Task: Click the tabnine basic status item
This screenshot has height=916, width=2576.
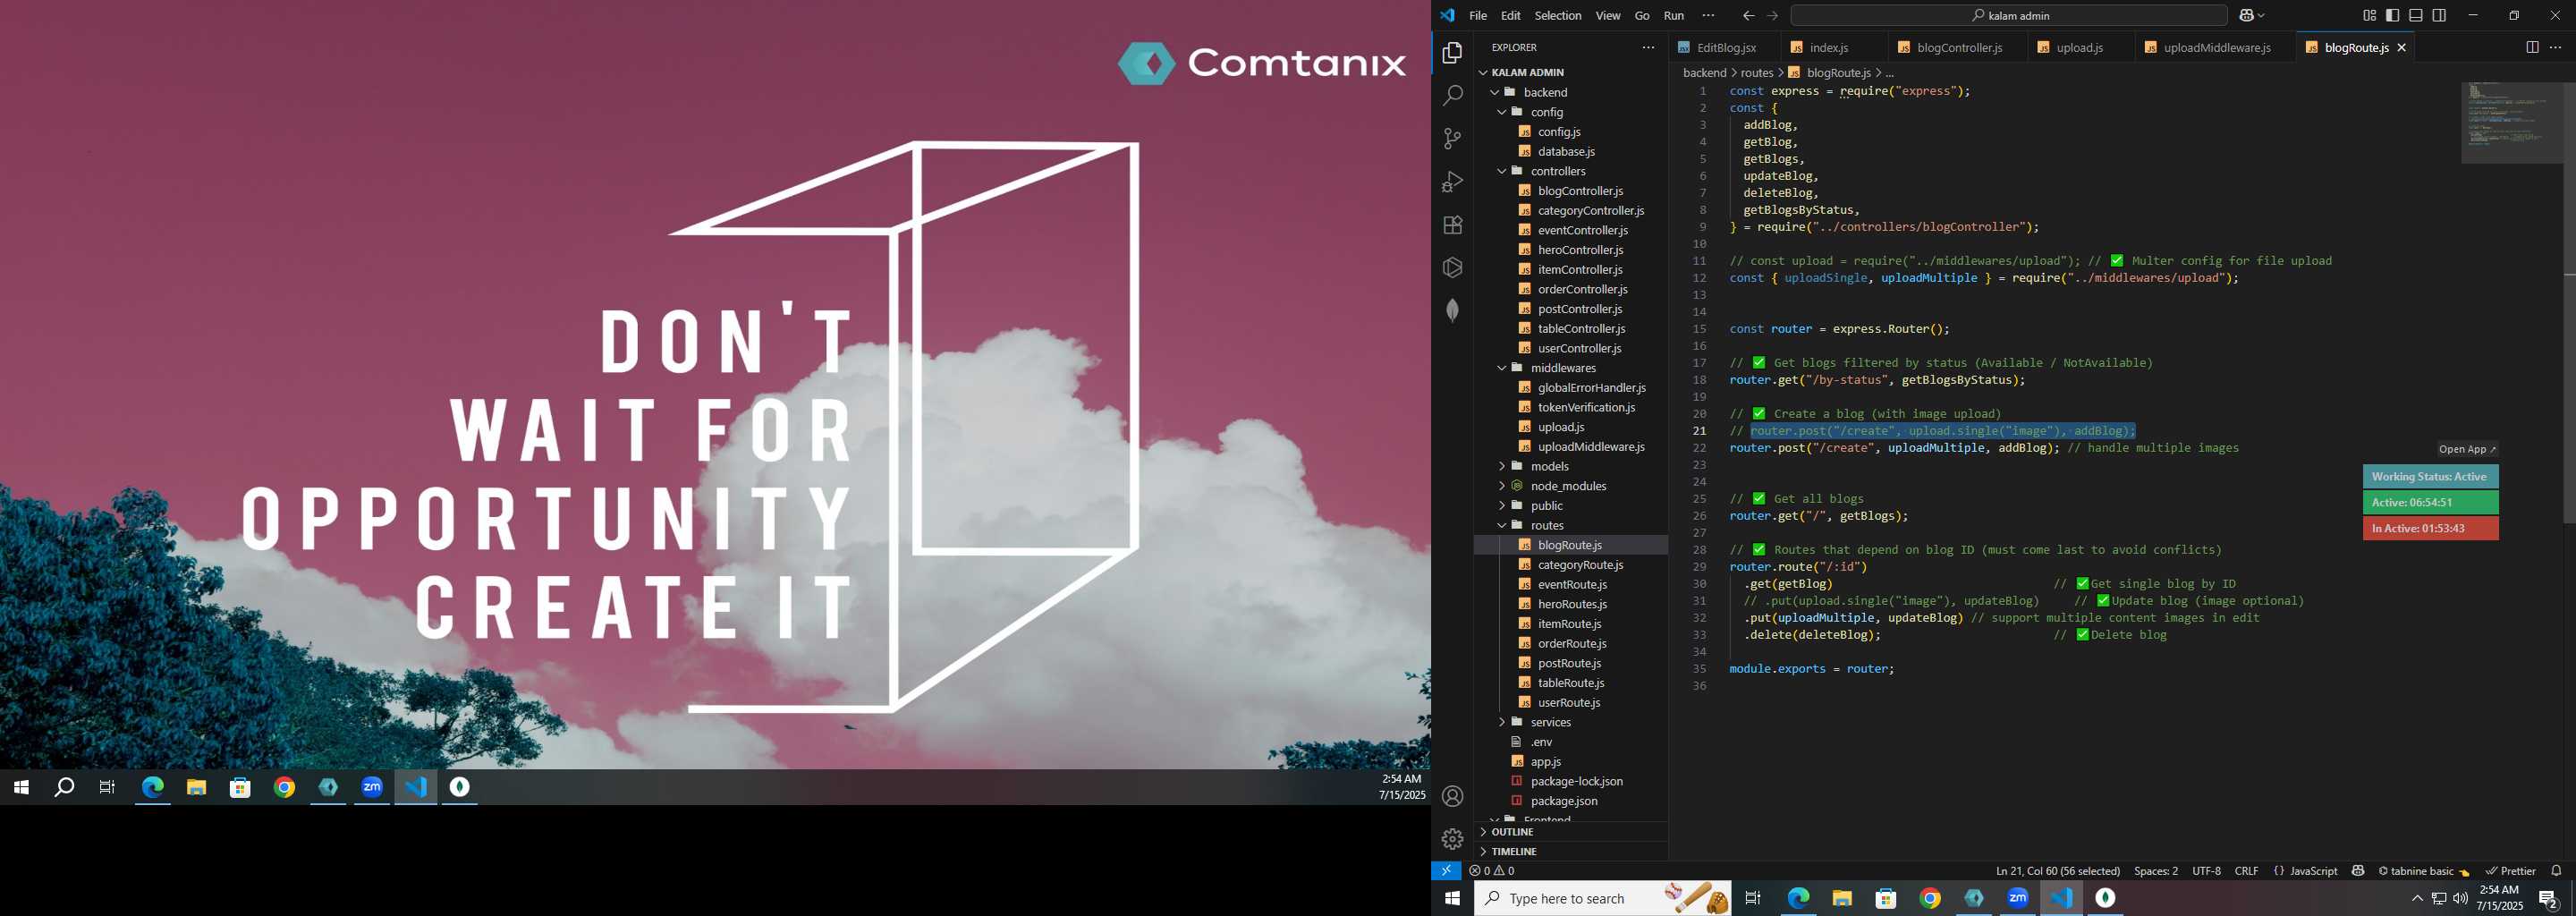Action: pyautogui.click(x=2423, y=871)
